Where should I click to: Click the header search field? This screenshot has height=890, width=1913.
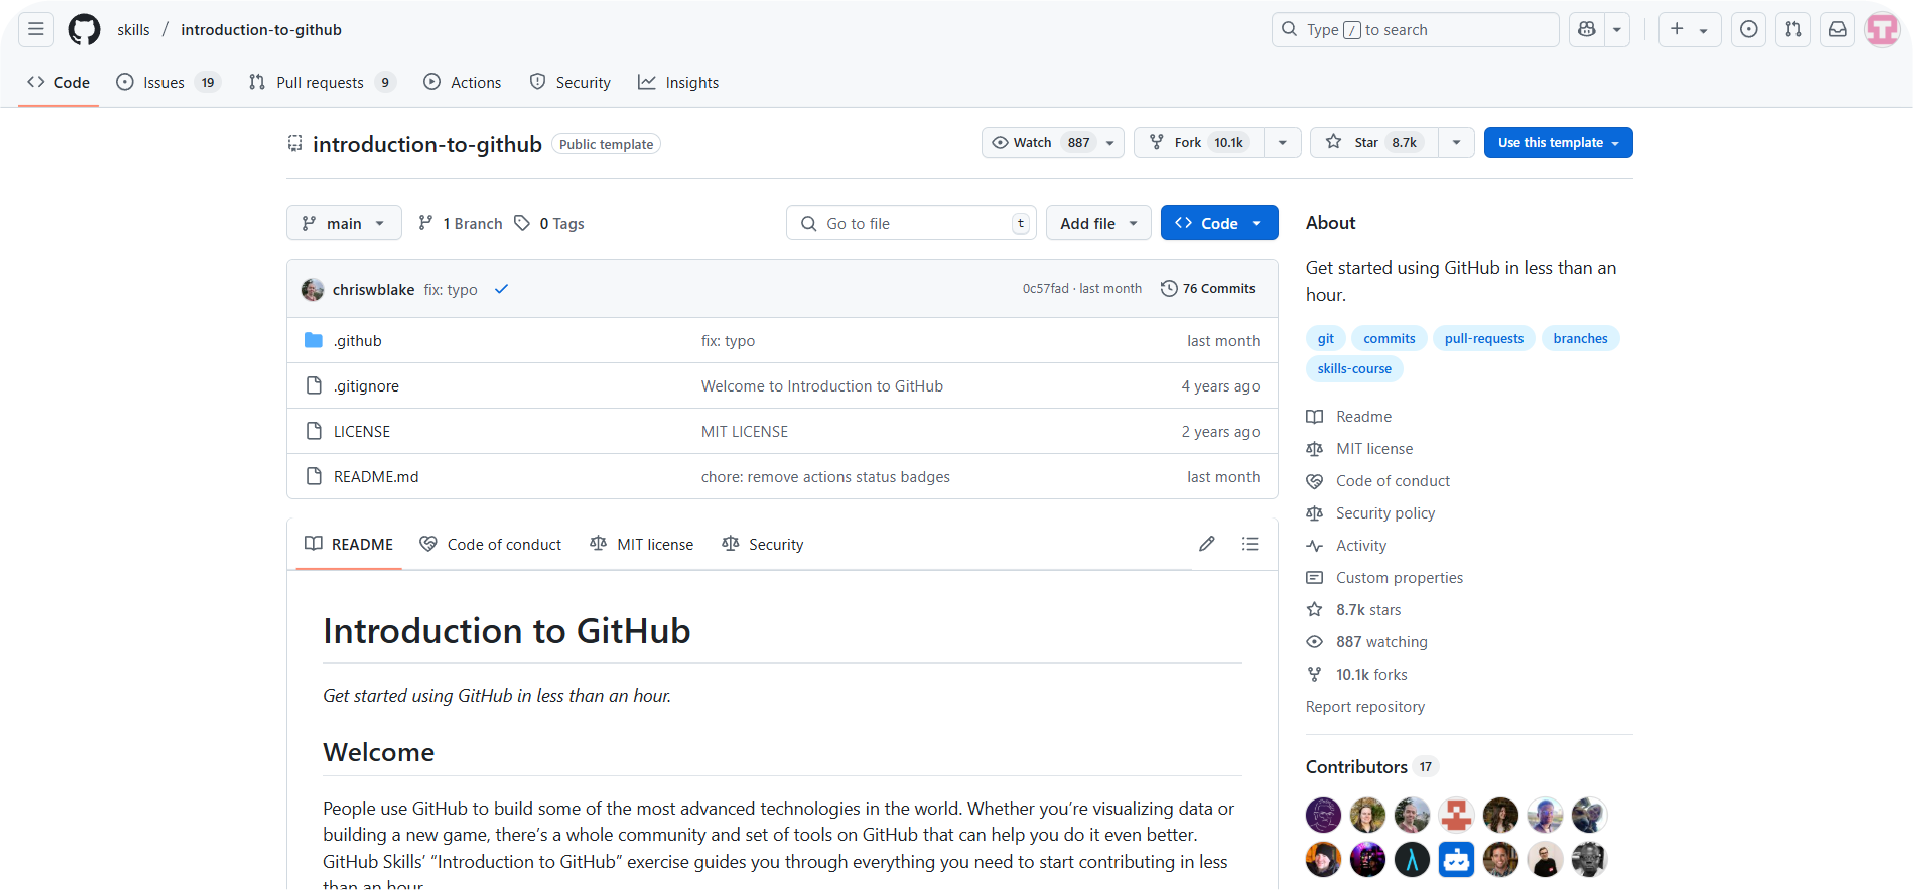pyautogui.click(x=1415, y=29)
